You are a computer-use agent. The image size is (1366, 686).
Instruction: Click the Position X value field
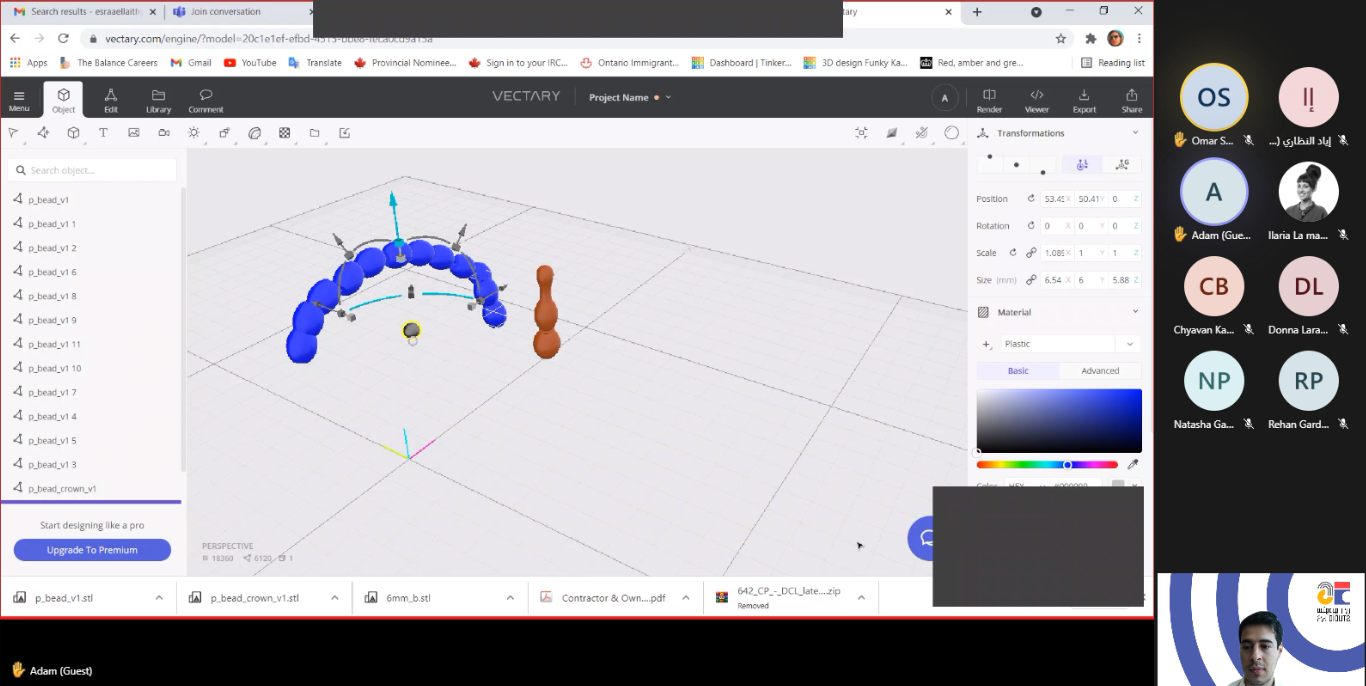tap(1057, 199)
